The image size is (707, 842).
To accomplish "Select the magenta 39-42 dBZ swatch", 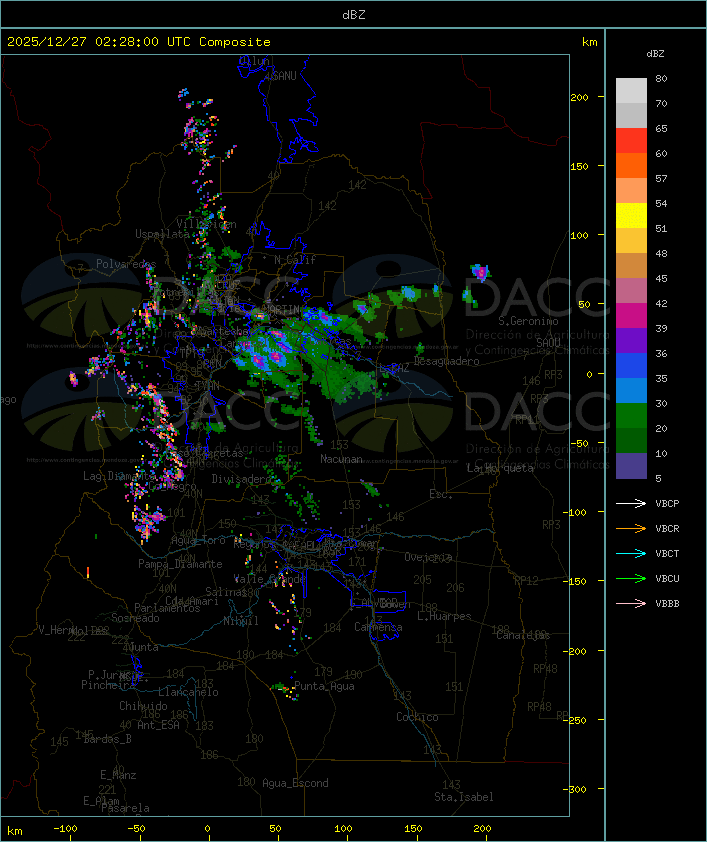I will tap(631, 315).
